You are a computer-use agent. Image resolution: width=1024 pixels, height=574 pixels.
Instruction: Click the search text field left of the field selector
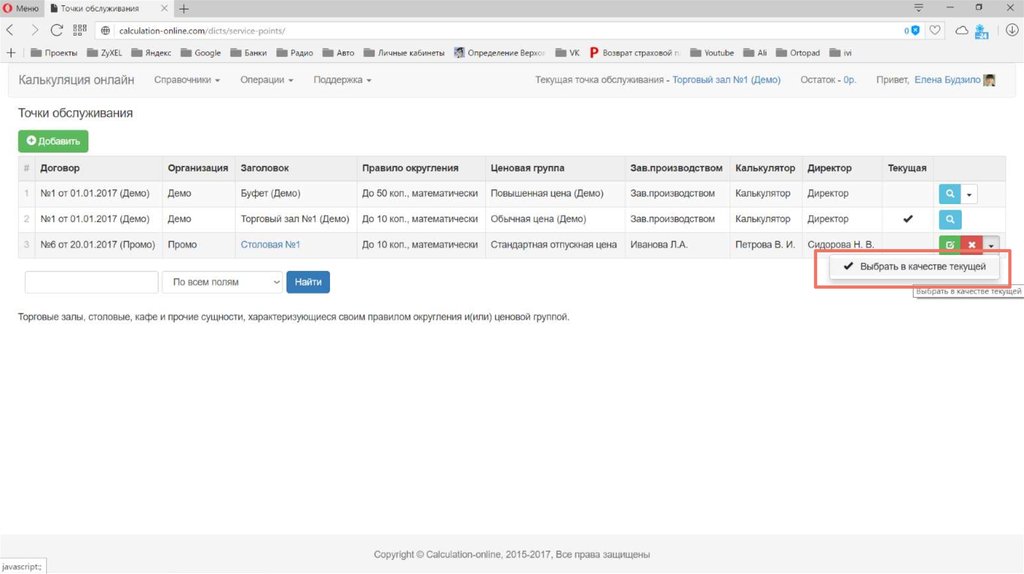[x=91, y=283]
